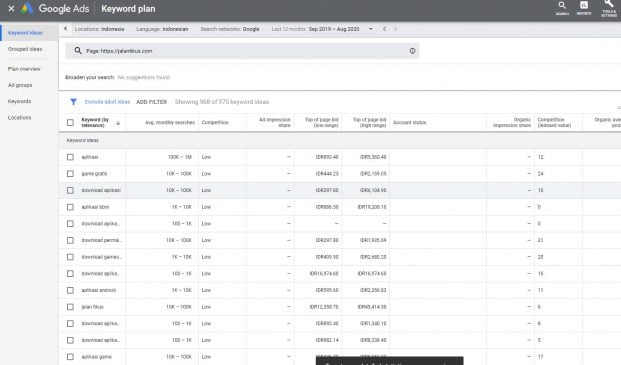Screen dimensions: 621x365
Task: Click 'No suggestions found' text
Action: (144, 77)
